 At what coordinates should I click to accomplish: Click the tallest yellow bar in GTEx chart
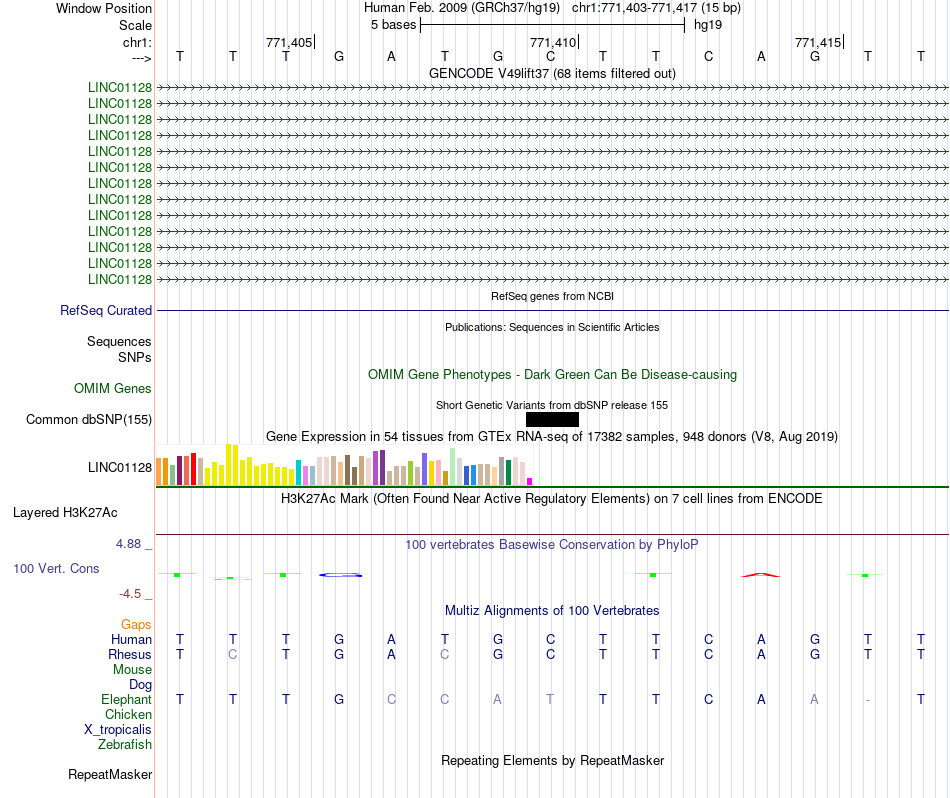click(x=229, y=465)
